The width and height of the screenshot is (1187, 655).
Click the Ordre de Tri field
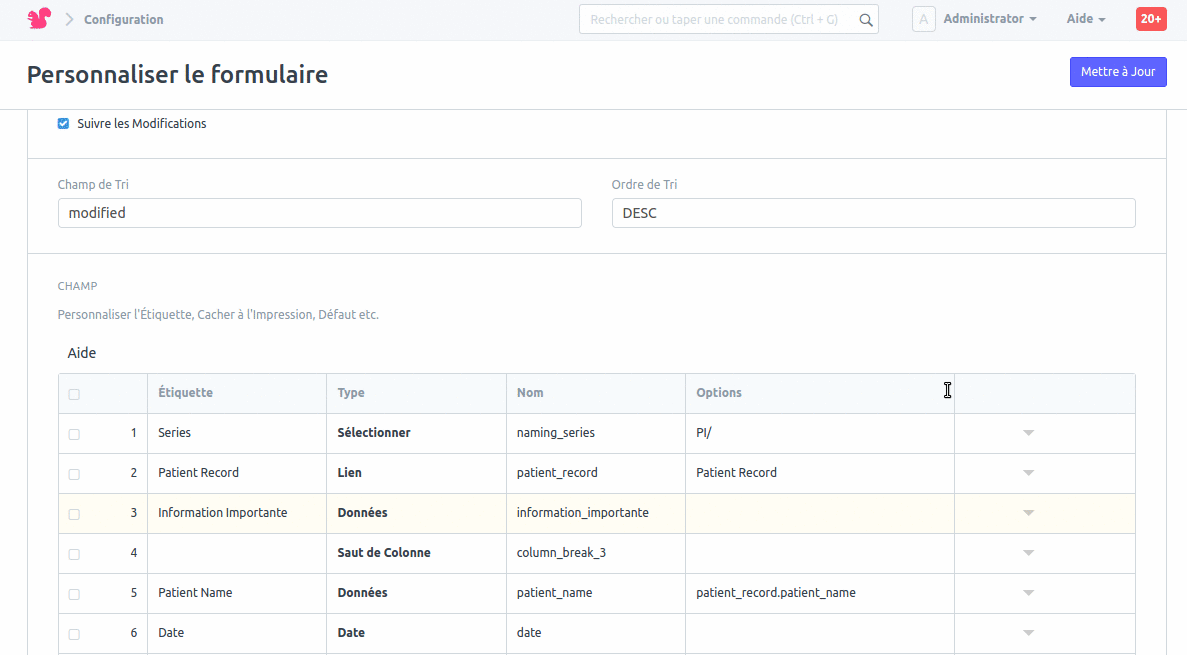872,213
